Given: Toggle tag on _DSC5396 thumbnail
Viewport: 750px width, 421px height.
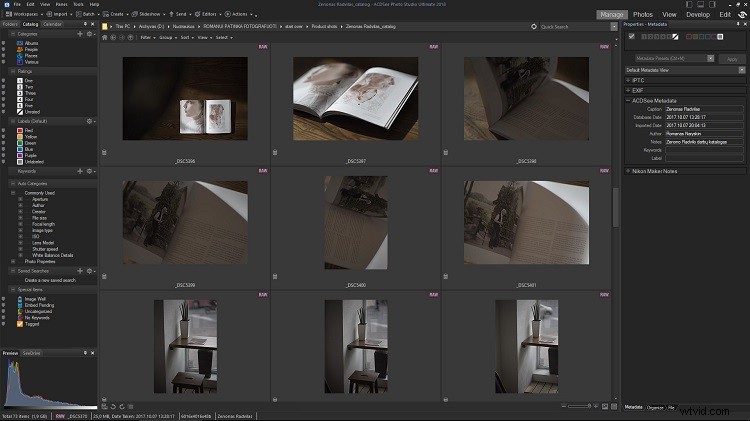Looking at the screenshot, I should (x=104, y=153).
